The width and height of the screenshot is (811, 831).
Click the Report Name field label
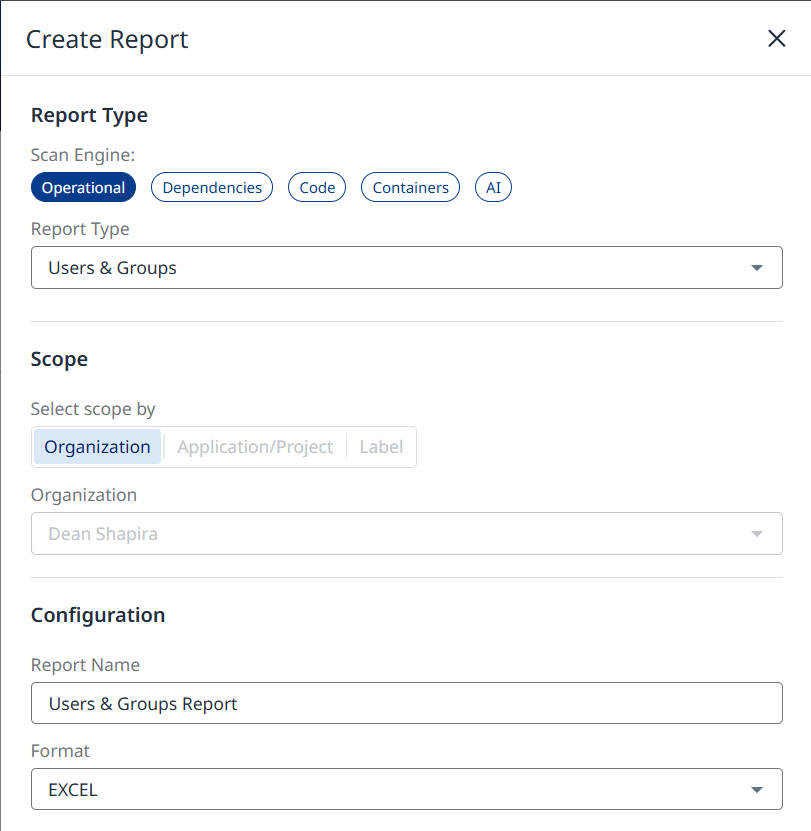point(85,665)
